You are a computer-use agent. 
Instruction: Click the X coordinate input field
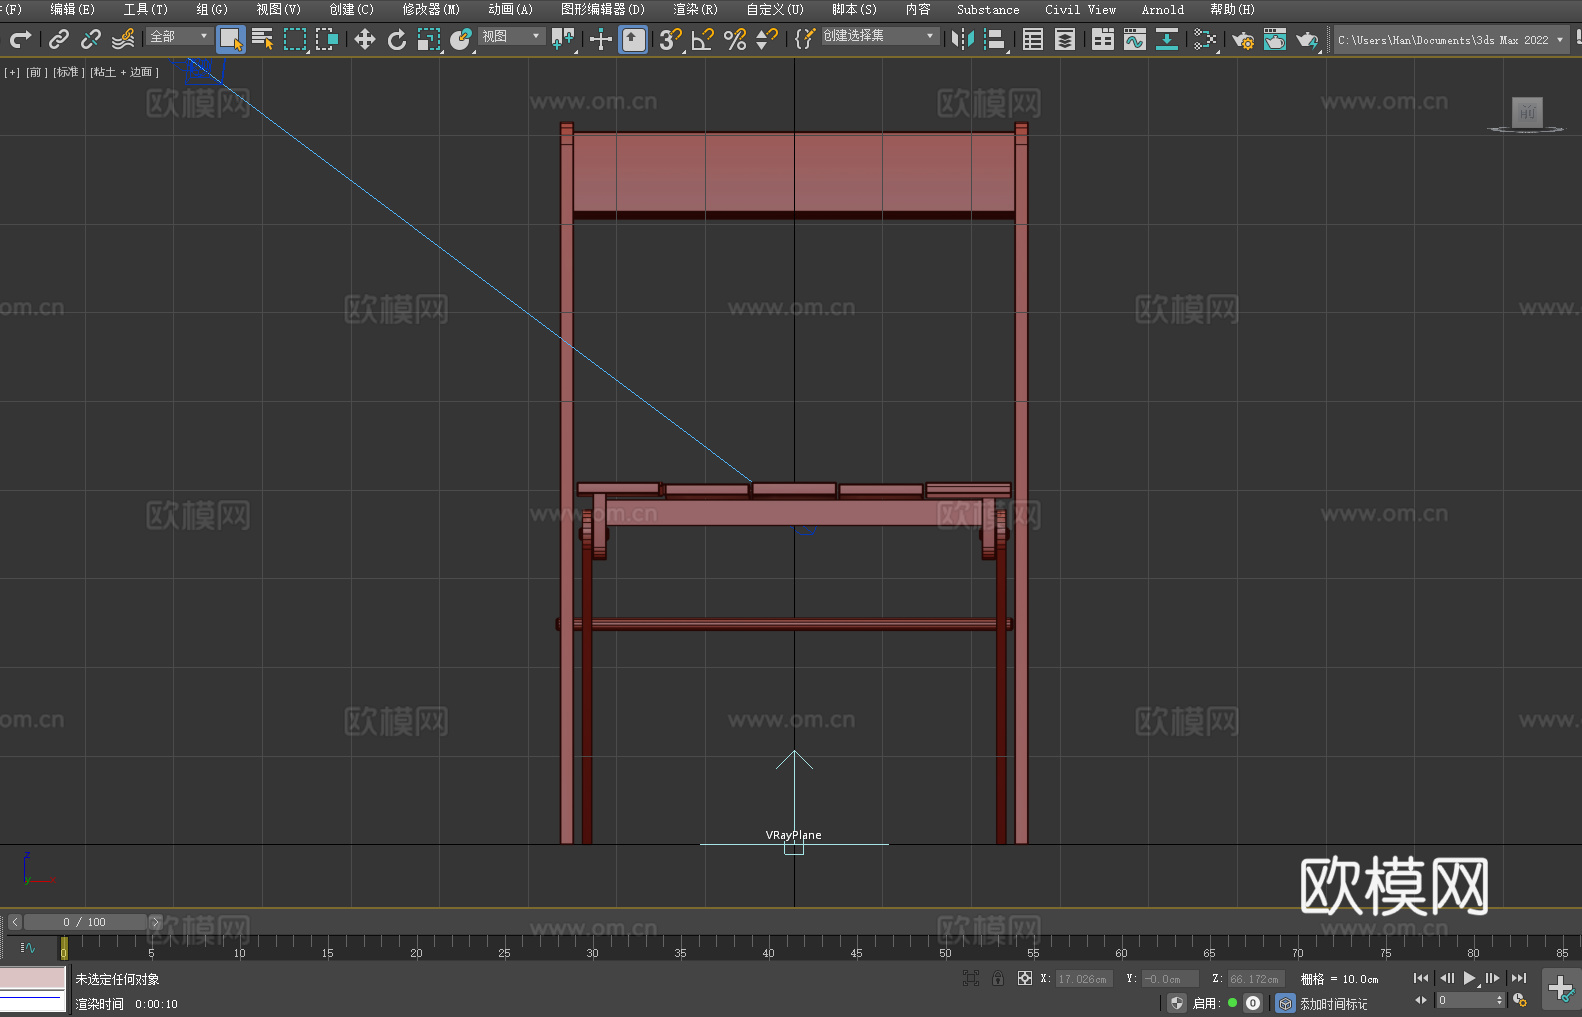1084,979
